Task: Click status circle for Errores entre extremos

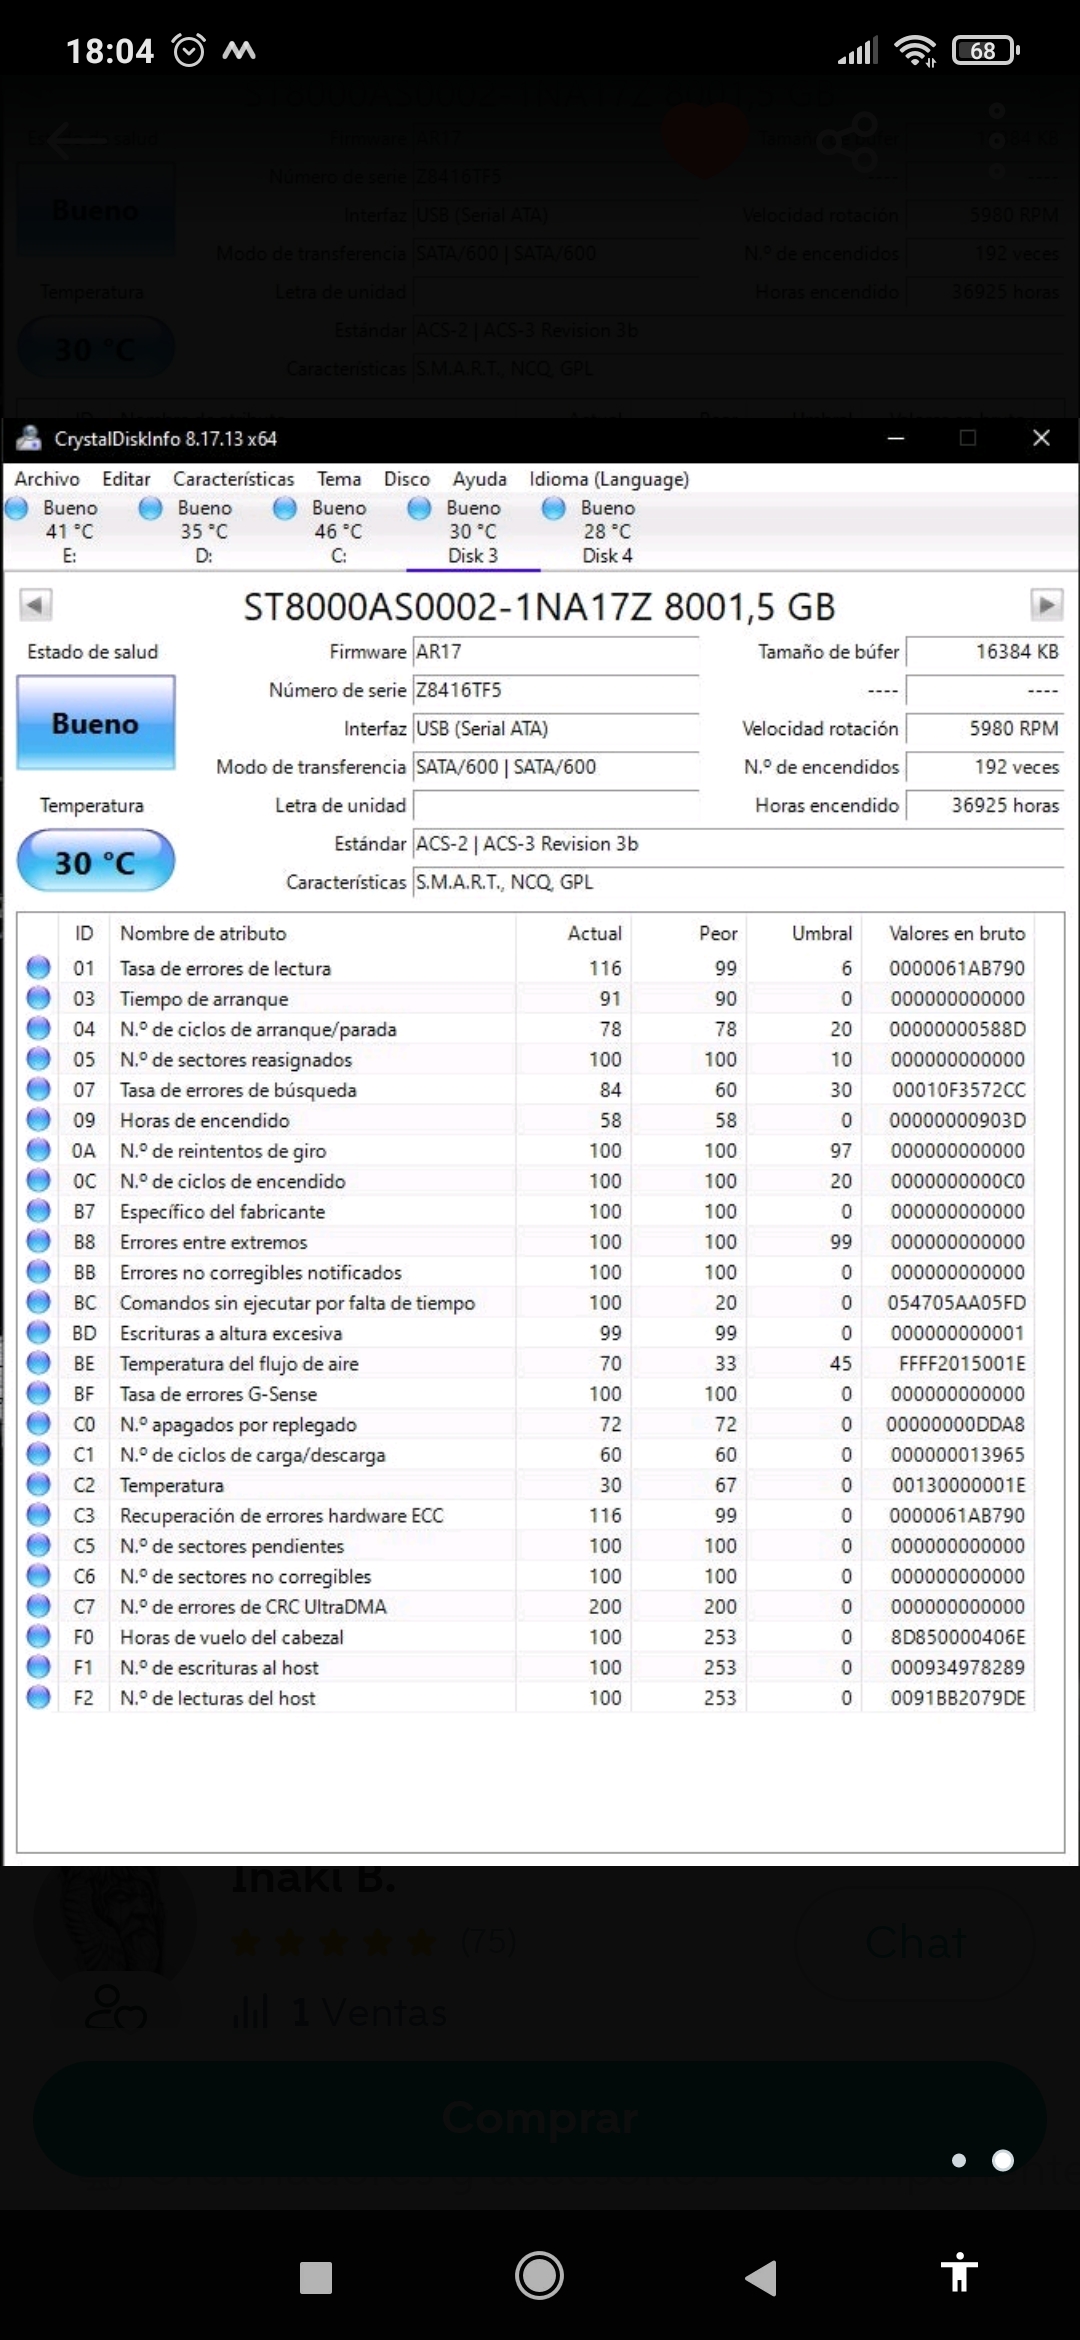Action: [x=39, y=1241]
